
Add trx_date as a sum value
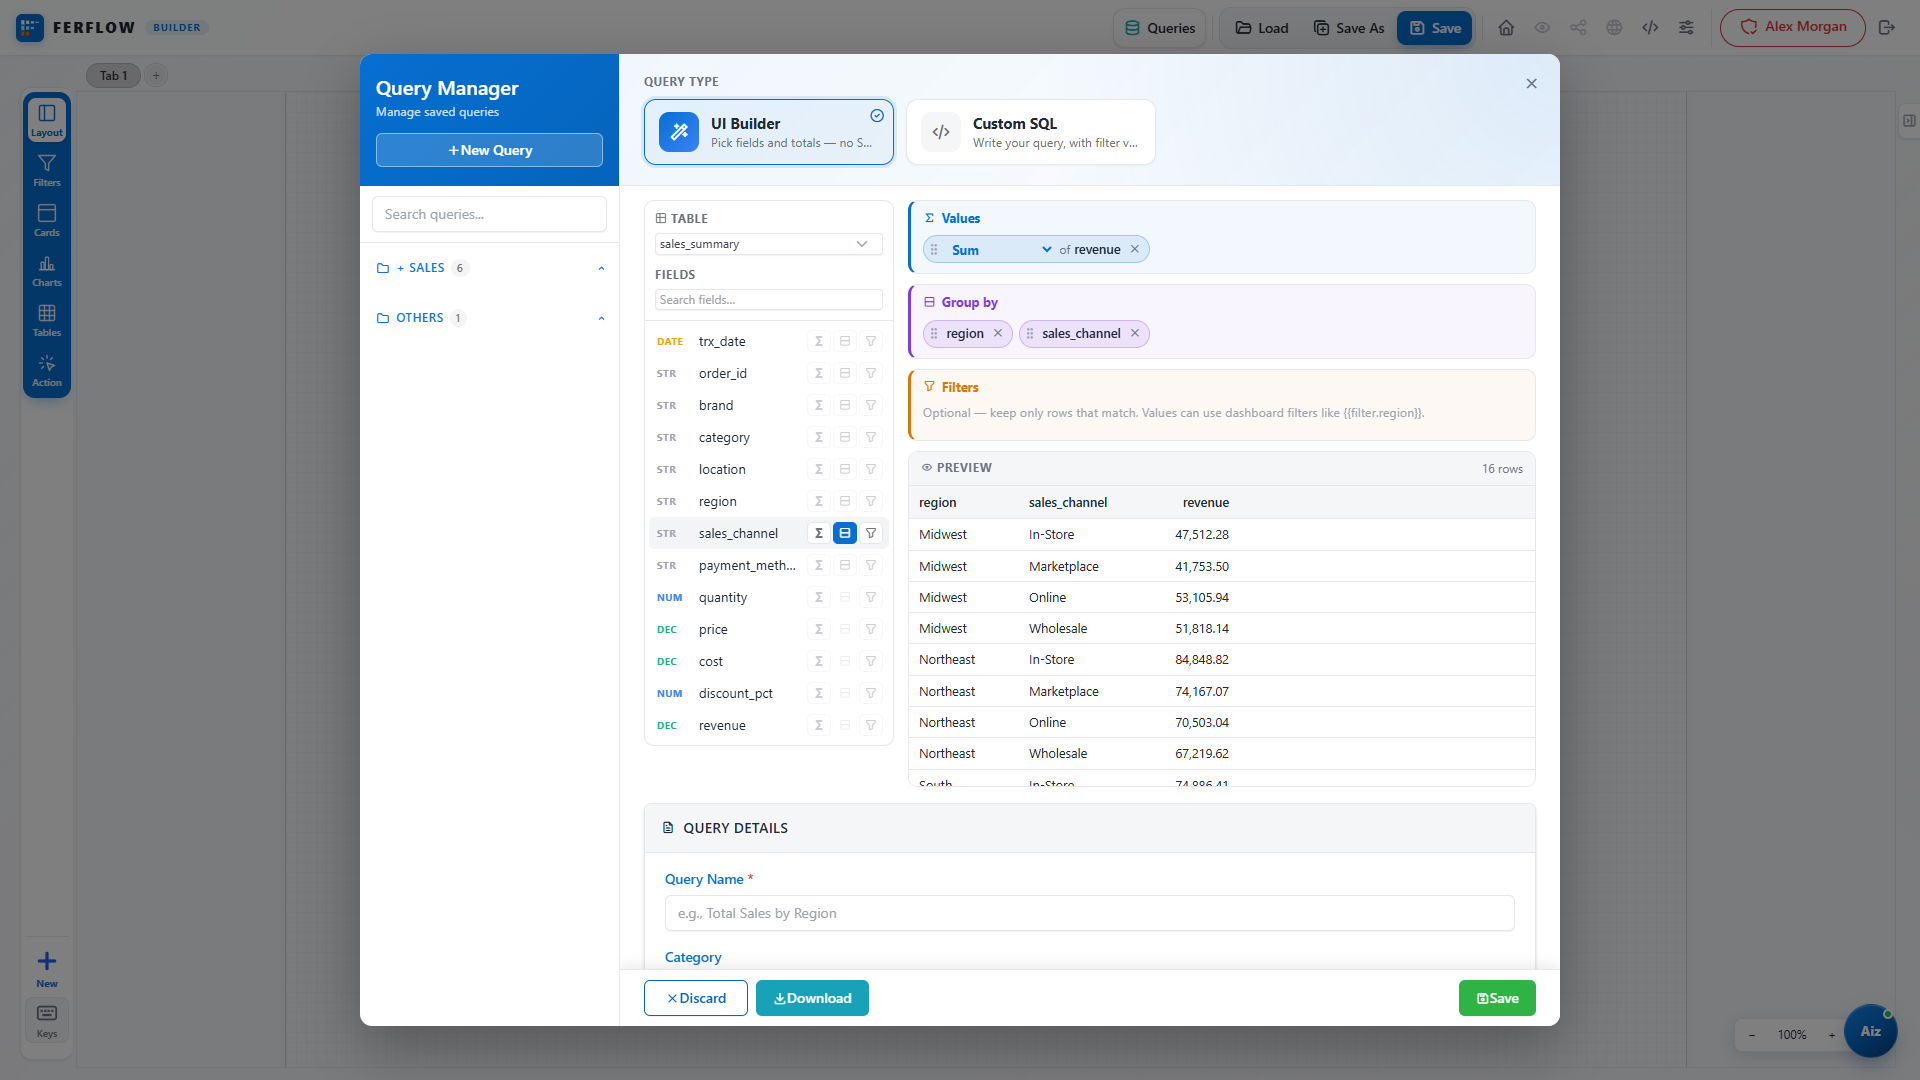click(x=819, y=342)
